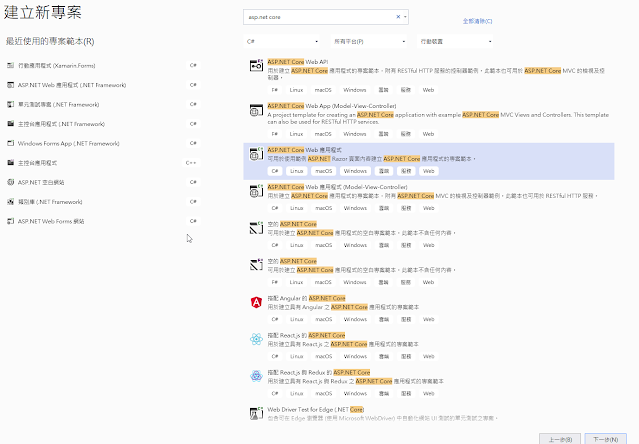Click the ASP.NET 空白網站 globe icon
639x444 pixels.
[11, 182]
